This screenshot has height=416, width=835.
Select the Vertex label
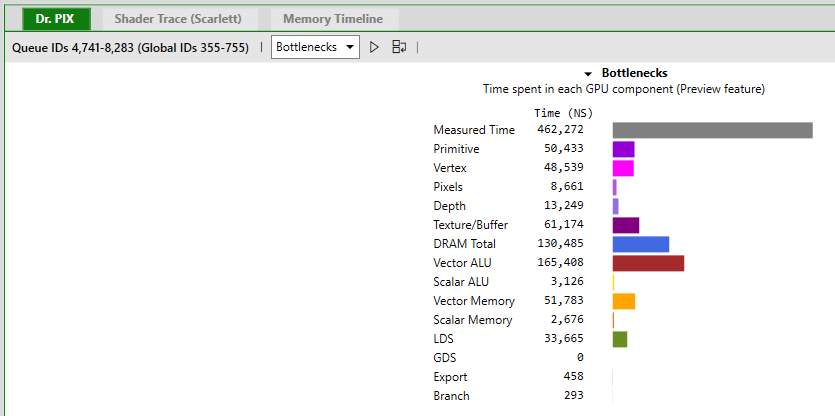(x=450, y=168)
